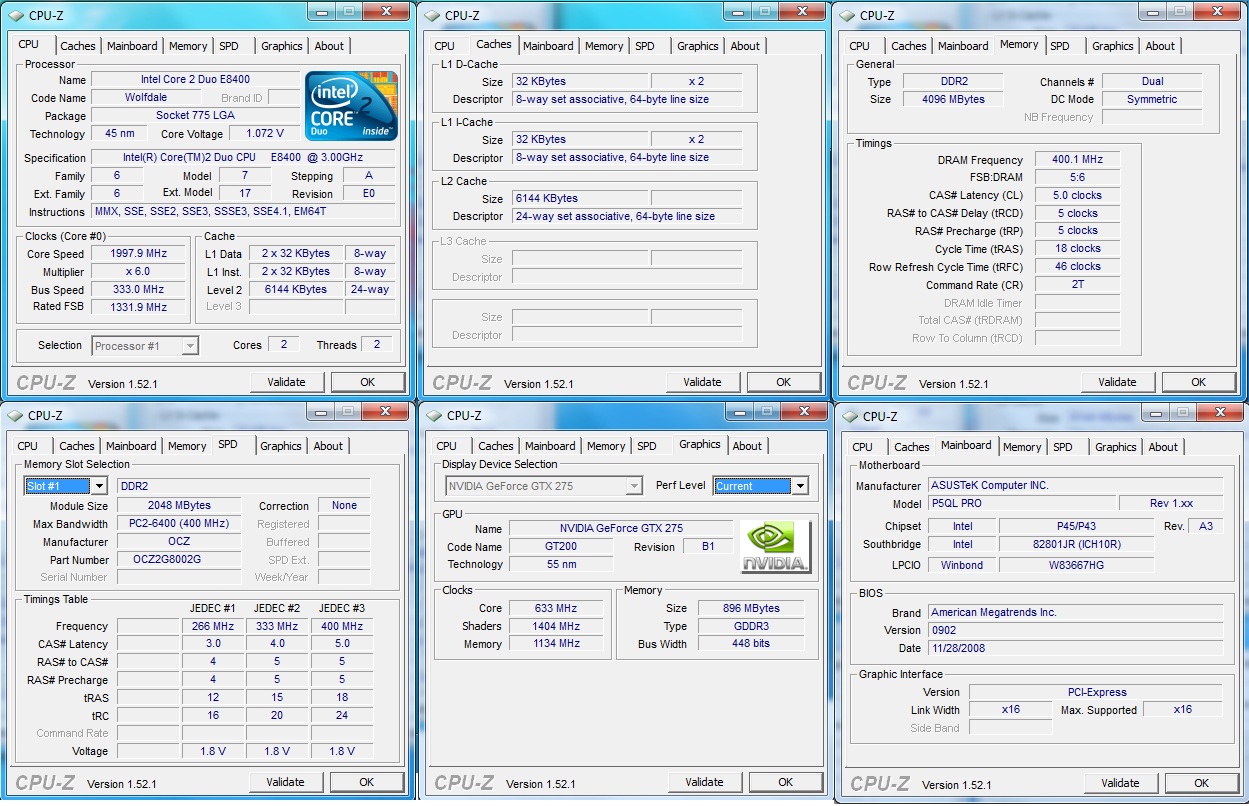Select the BIOS Brand American Megatrends Inc.

(x=1075, y=612)
